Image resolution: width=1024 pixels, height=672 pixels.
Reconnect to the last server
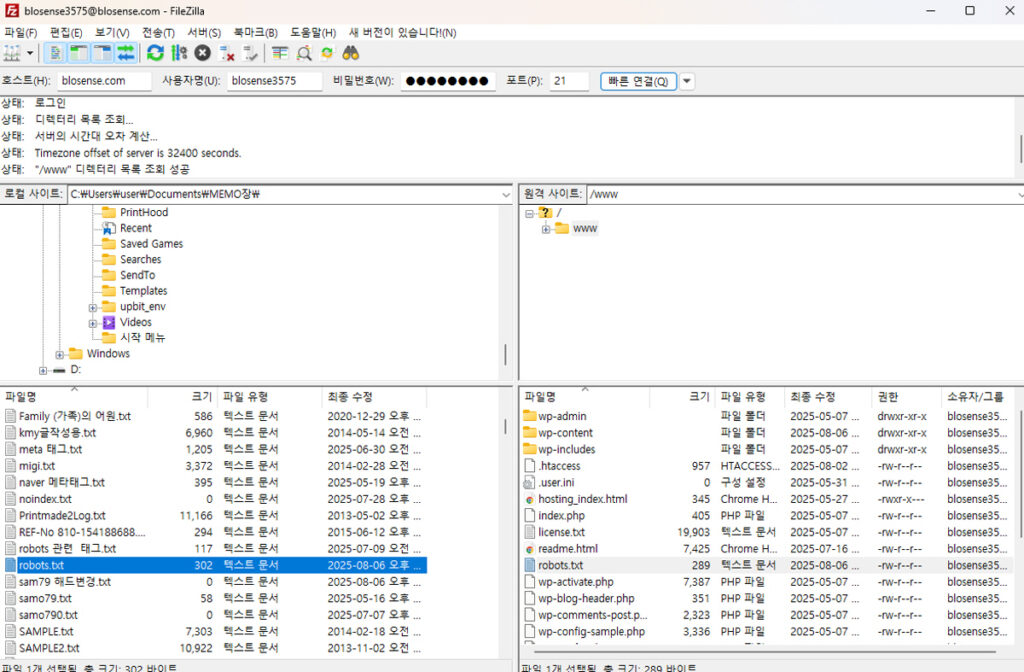click(x=250, y=54)
